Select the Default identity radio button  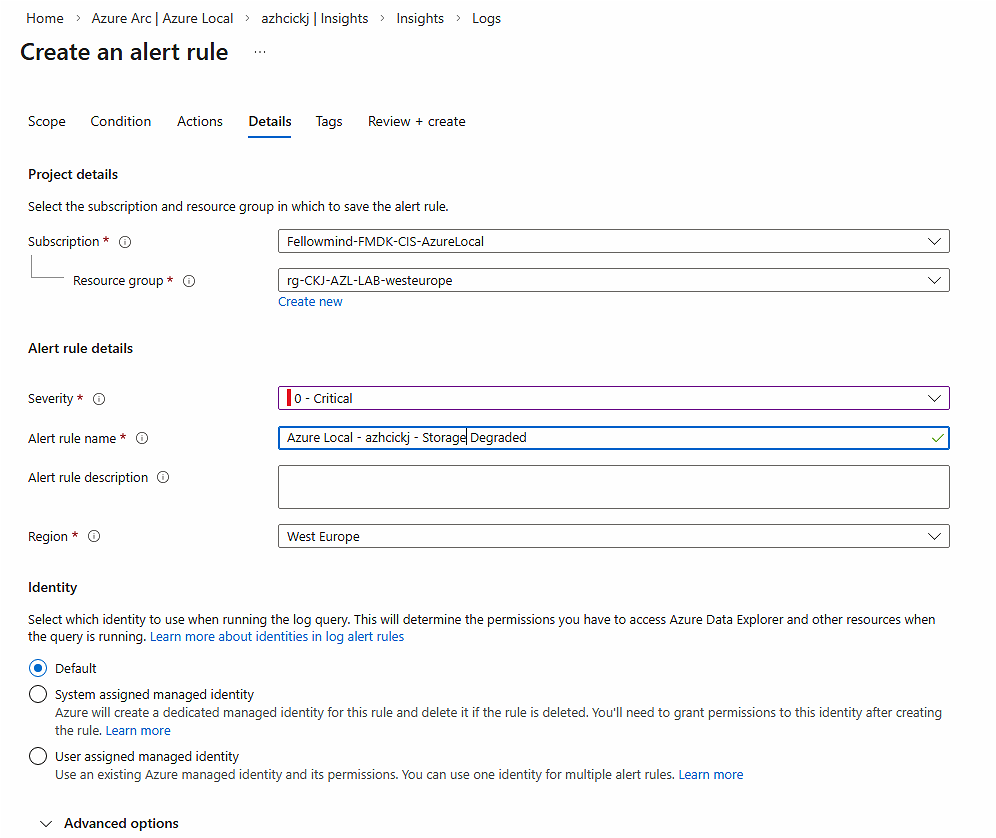tap(38, 668)
